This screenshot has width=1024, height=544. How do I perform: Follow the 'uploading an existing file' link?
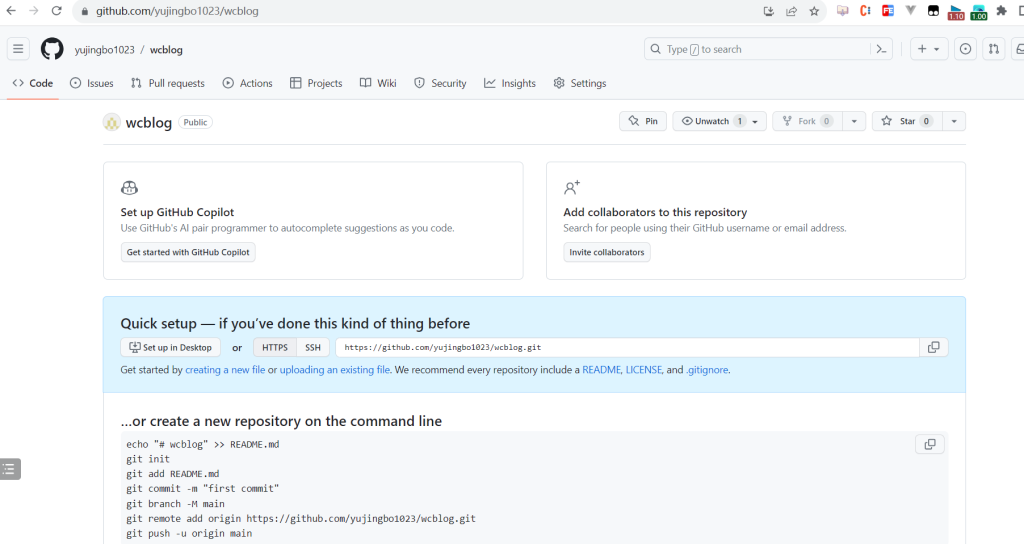335,370
